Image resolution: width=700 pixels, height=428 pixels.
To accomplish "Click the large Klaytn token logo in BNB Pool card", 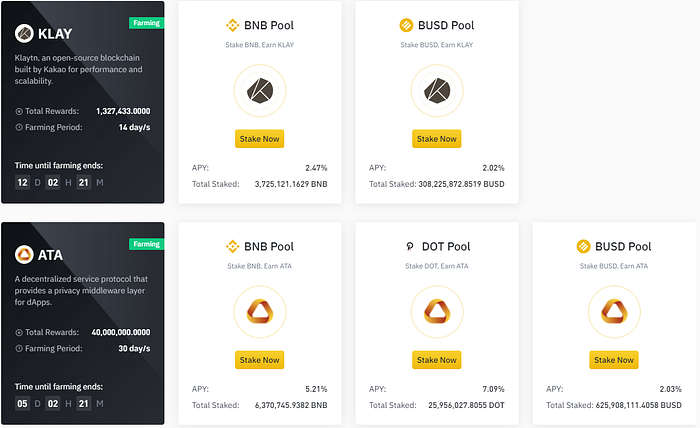I will [260, 91].
